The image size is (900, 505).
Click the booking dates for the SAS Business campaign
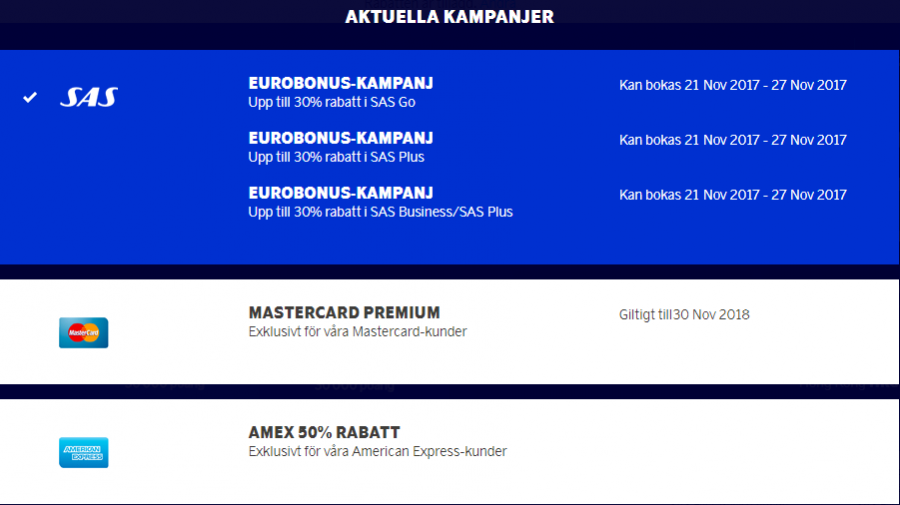pos(732,195)
